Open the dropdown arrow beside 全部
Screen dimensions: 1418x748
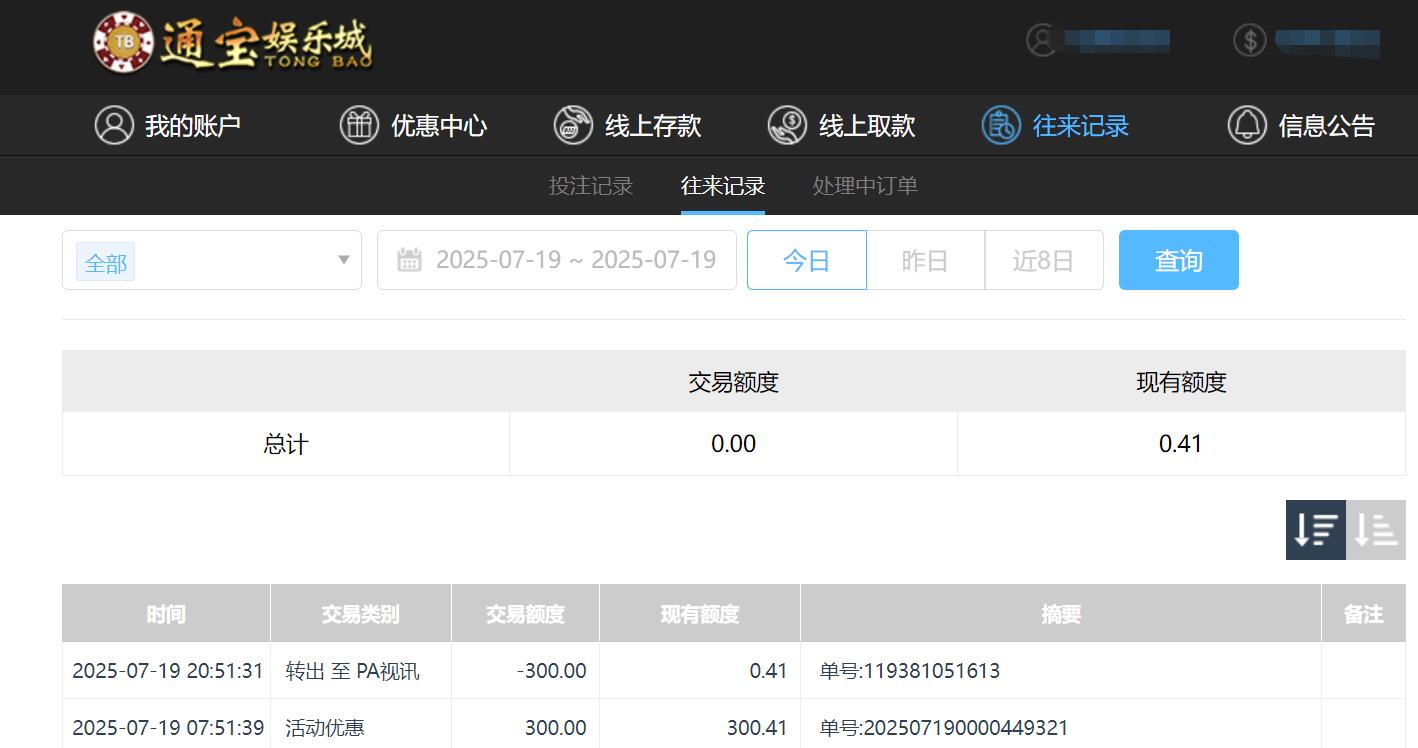(344, 261)
